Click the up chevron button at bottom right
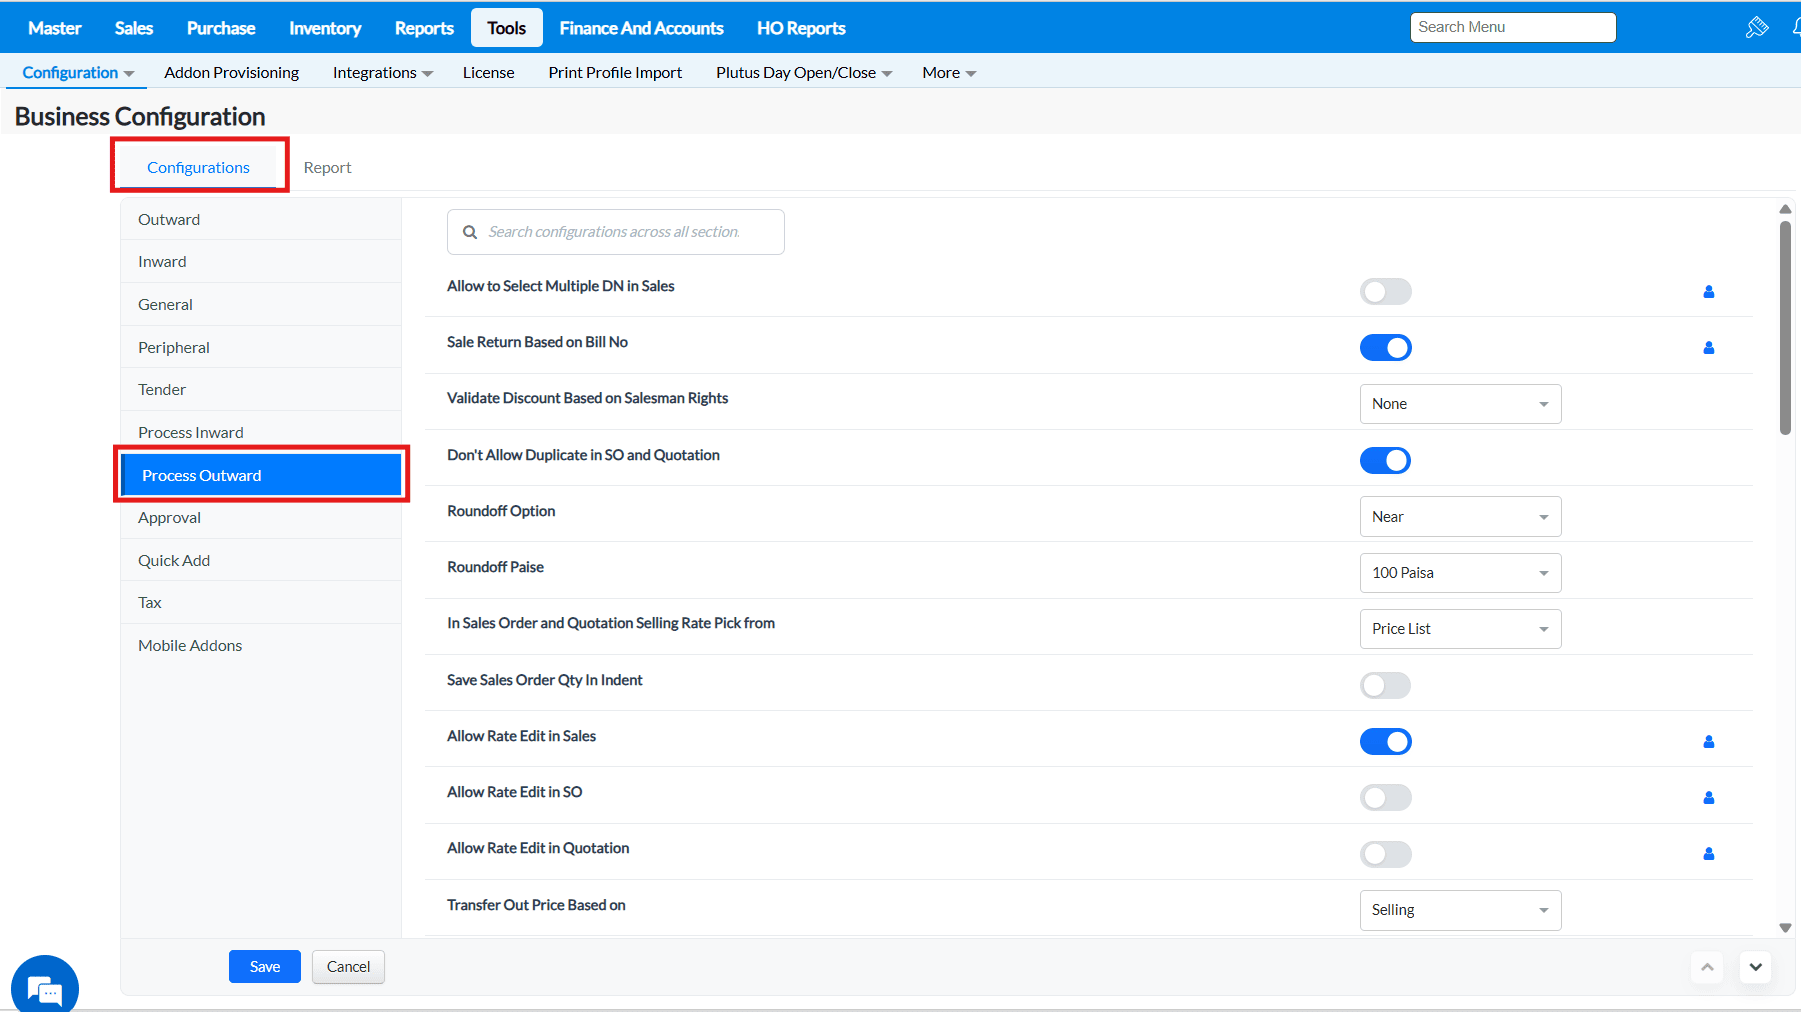This screenshot has width=1801, height=1012. pos(1707,967)
